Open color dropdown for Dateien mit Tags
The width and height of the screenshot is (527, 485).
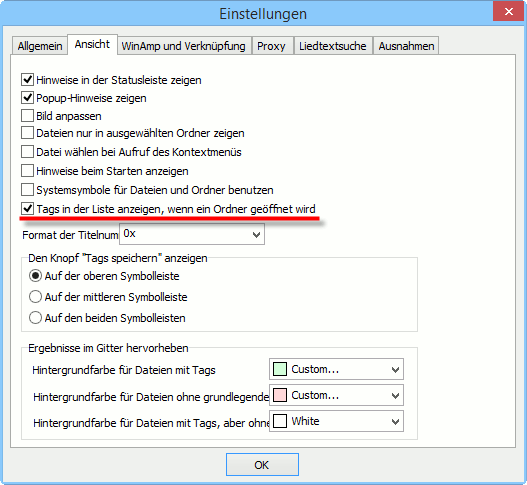point(336,369)
